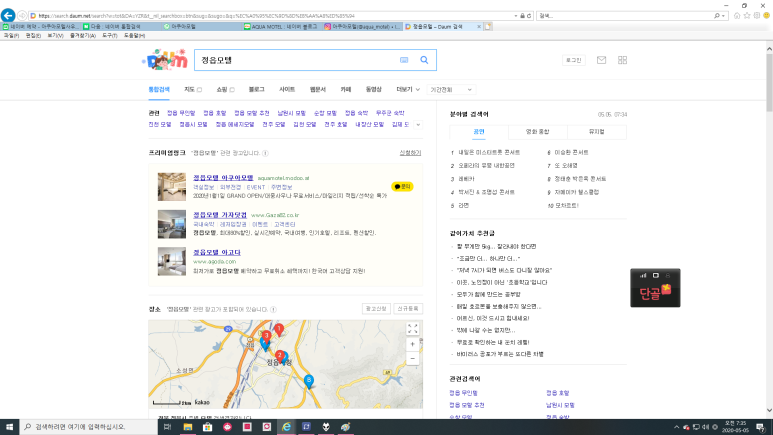The image size is (773, 435).
Task: Select the 카페 tab
Action: click(346, 90)
